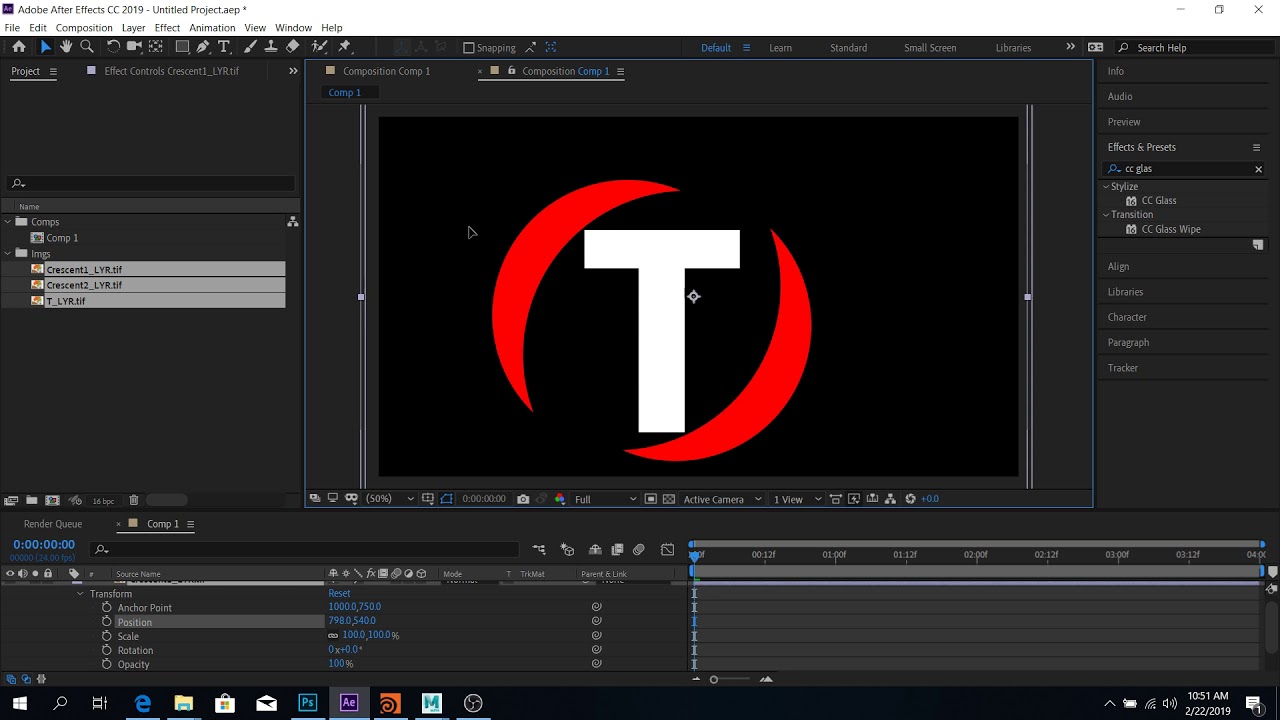Toggle the transparency grid in viewer

click(x=669, y=499)
